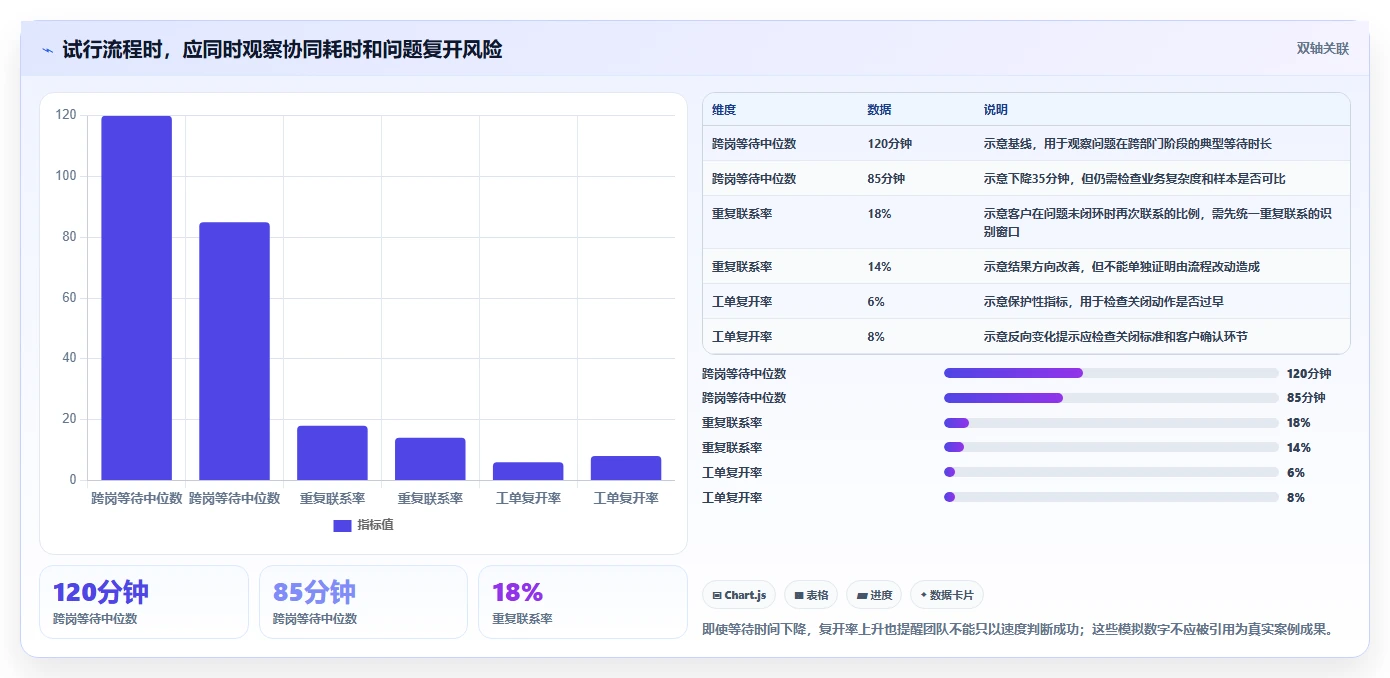Click the lightning icon before the slide title

47,50
